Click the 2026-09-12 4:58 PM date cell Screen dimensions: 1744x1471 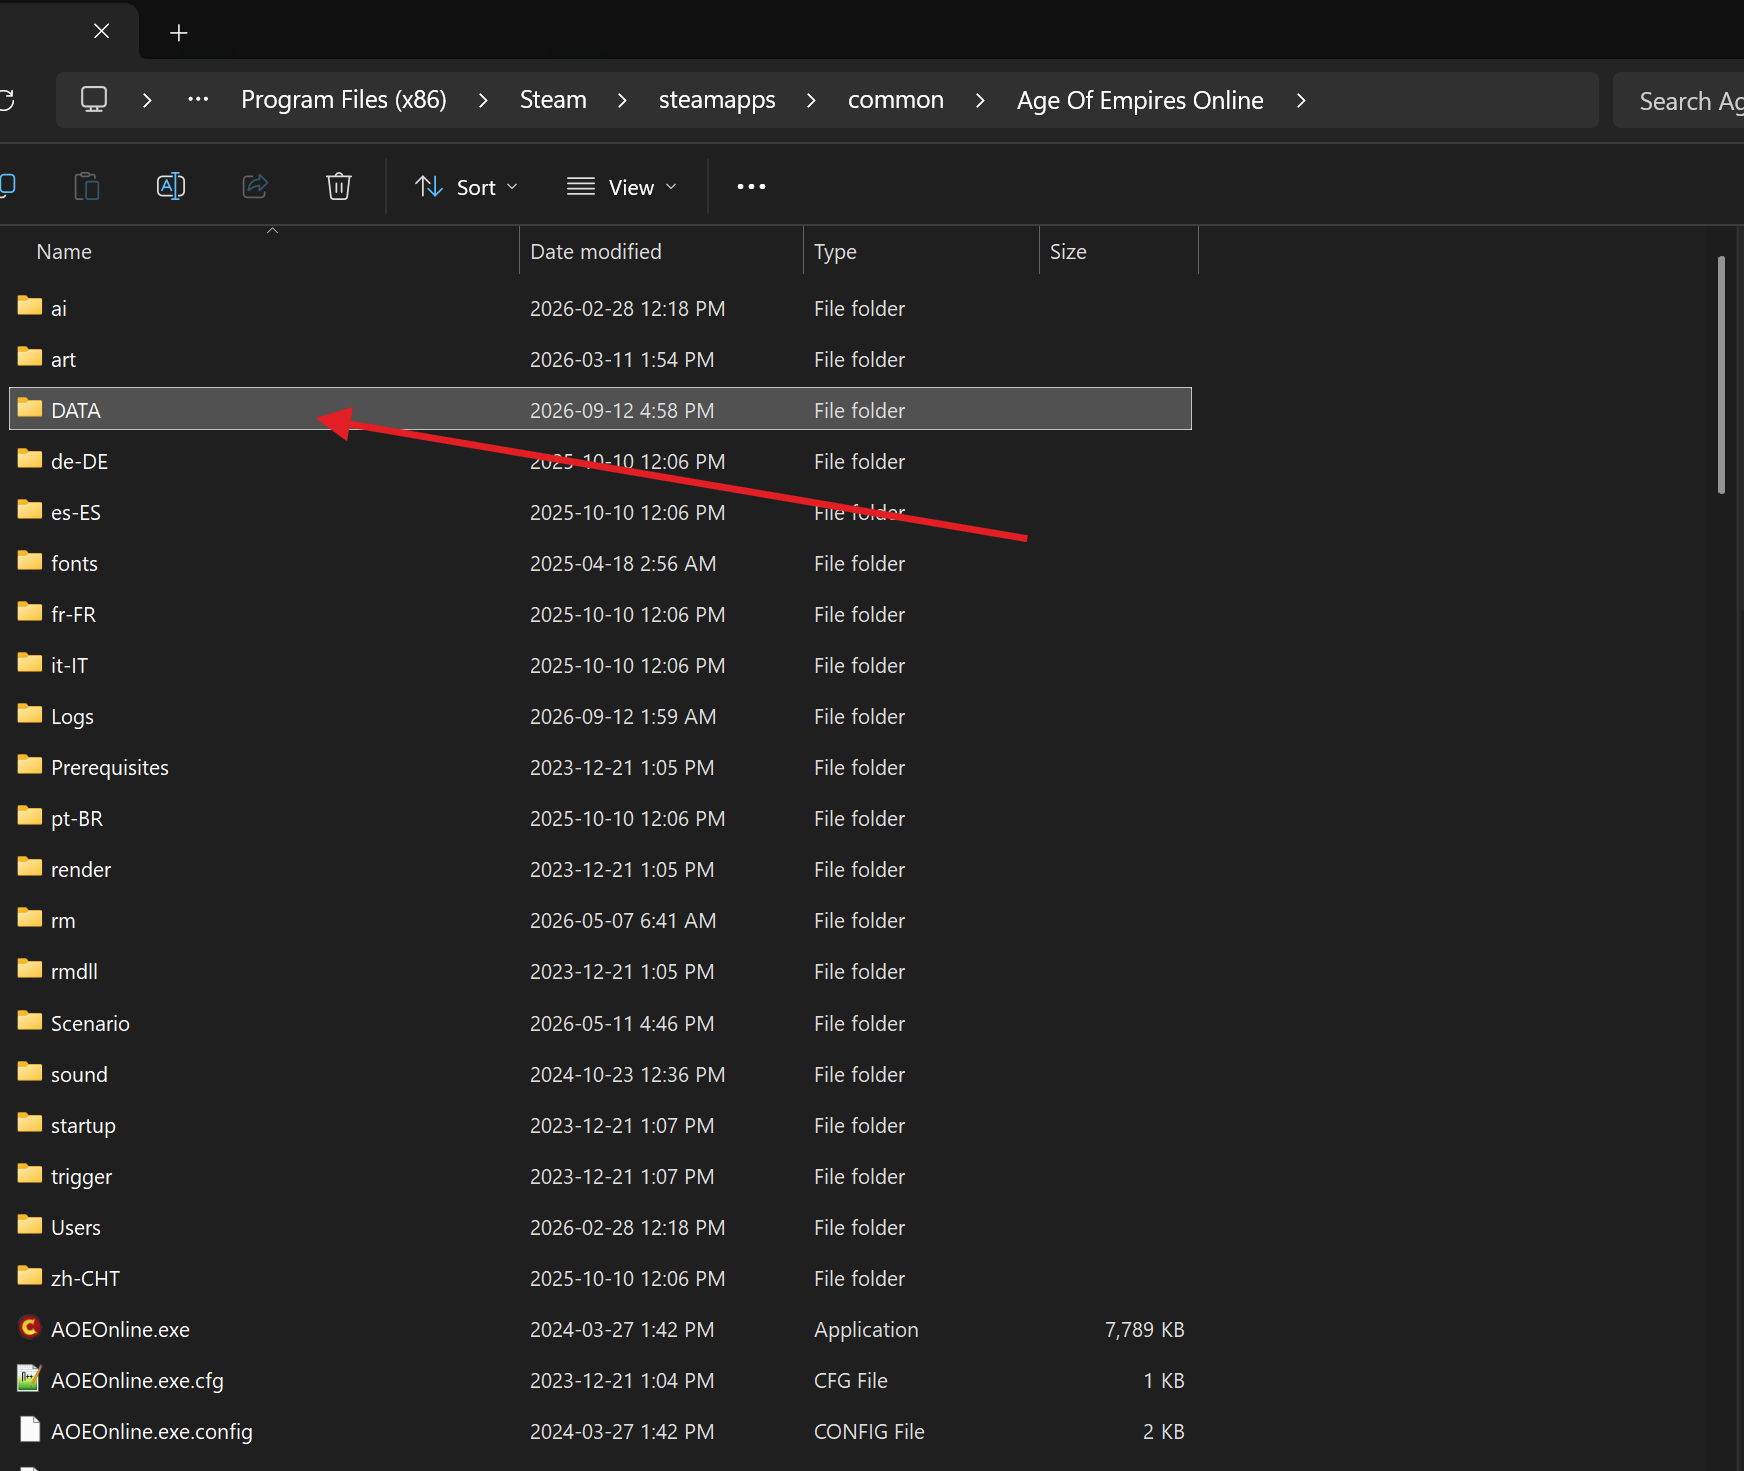[622, 411]
